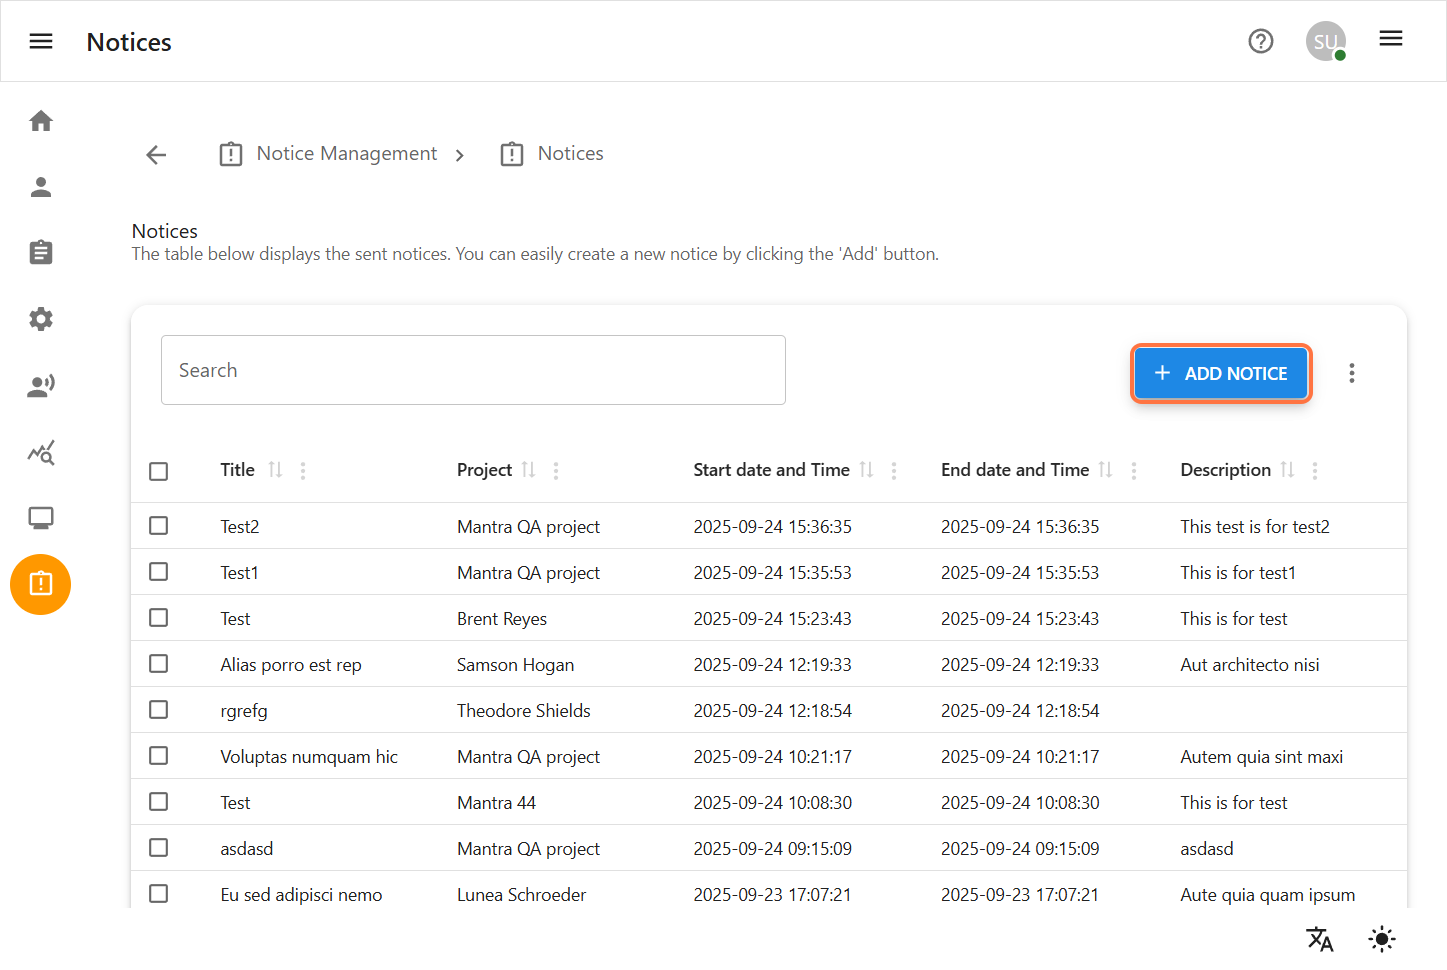Open the top-left hamburger menu

(41, 41)
